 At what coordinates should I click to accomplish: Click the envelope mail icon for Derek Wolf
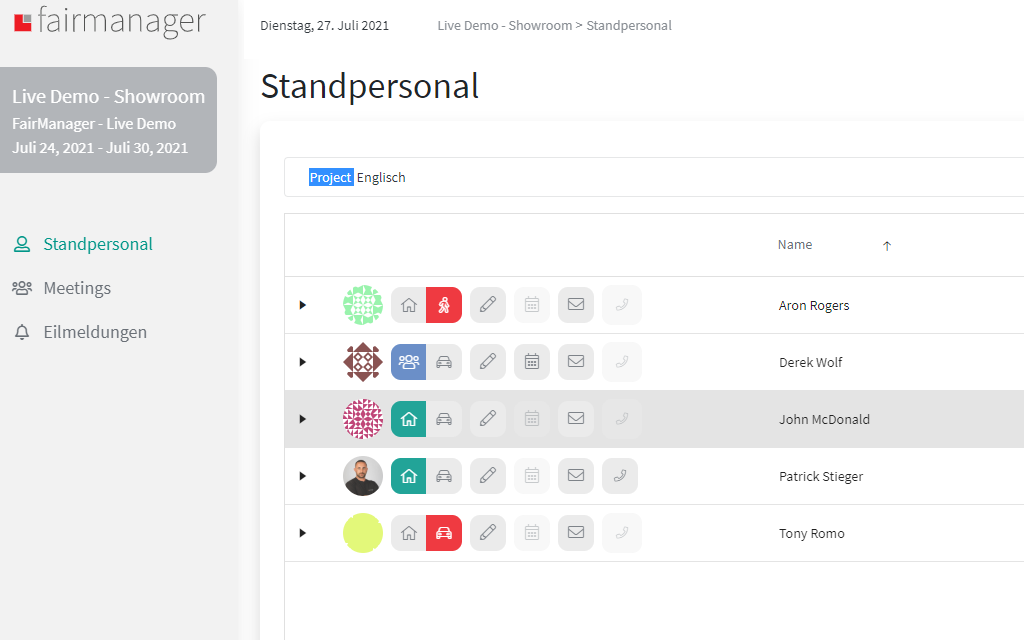576,362
